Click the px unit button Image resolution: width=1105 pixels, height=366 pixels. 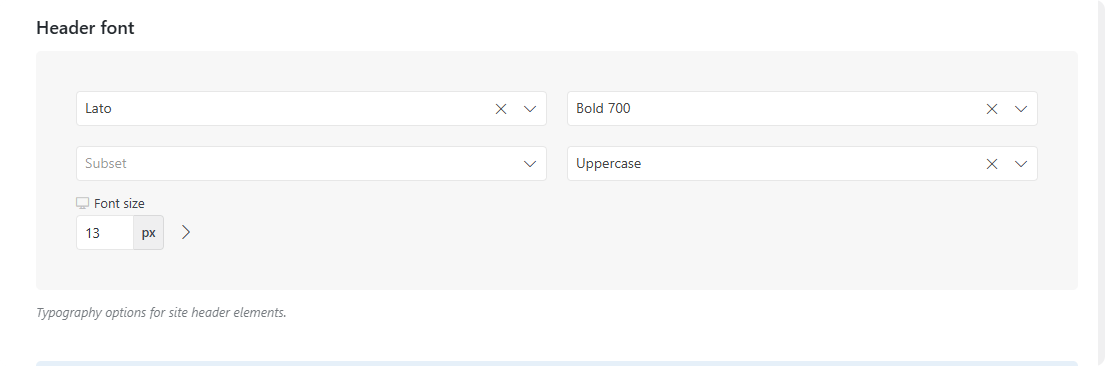149,233
